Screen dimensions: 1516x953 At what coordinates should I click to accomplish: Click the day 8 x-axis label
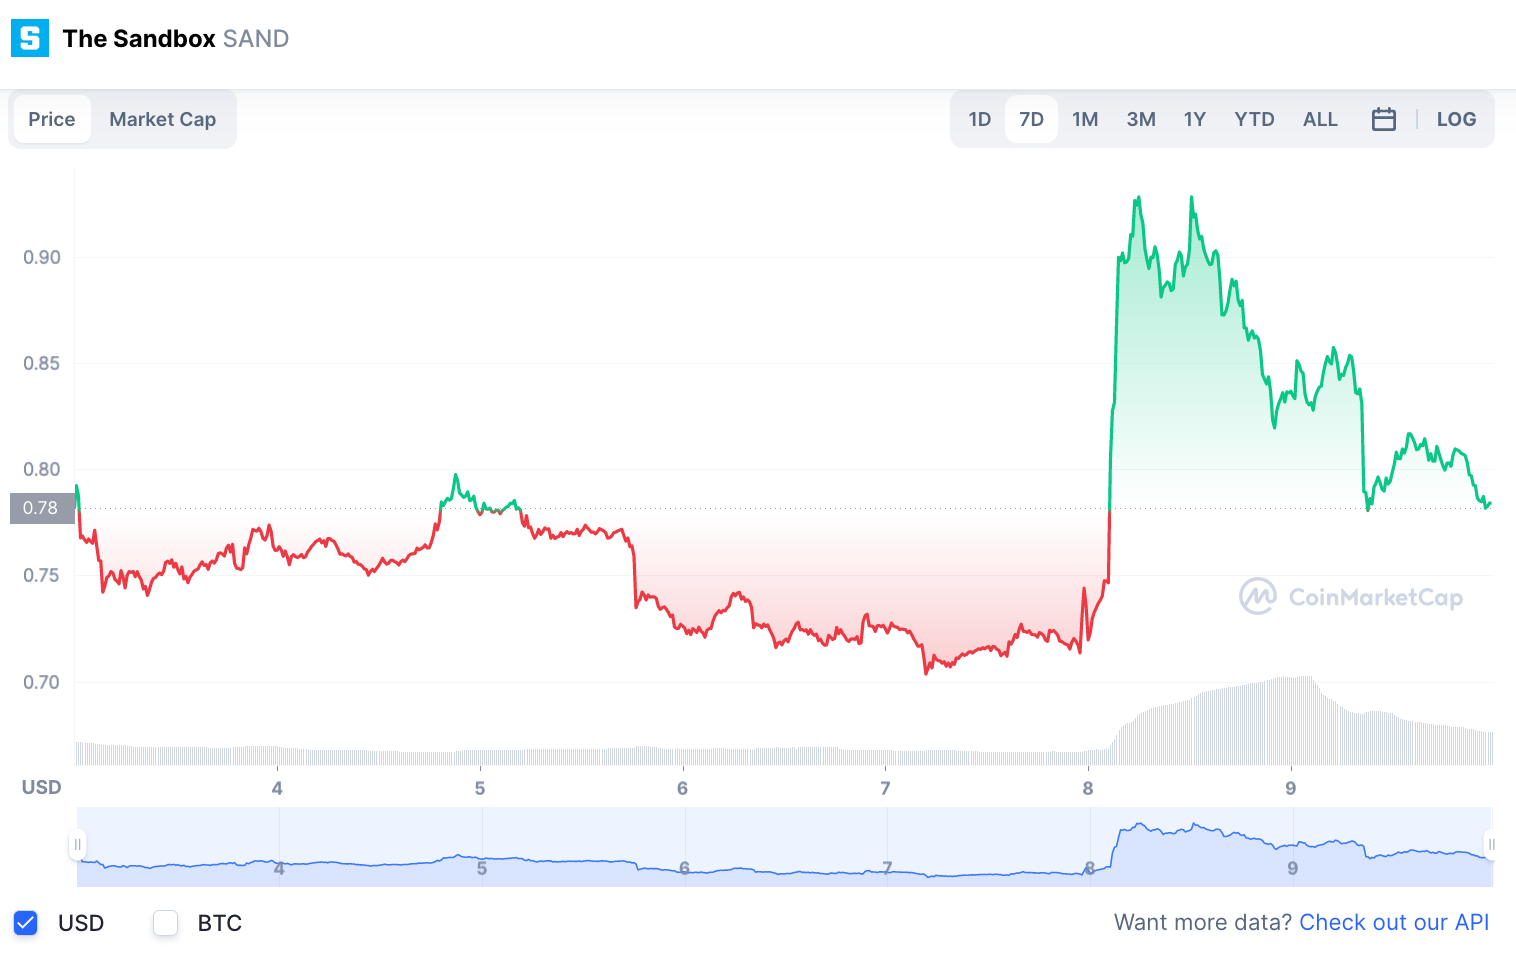(x=1088, y=788)
